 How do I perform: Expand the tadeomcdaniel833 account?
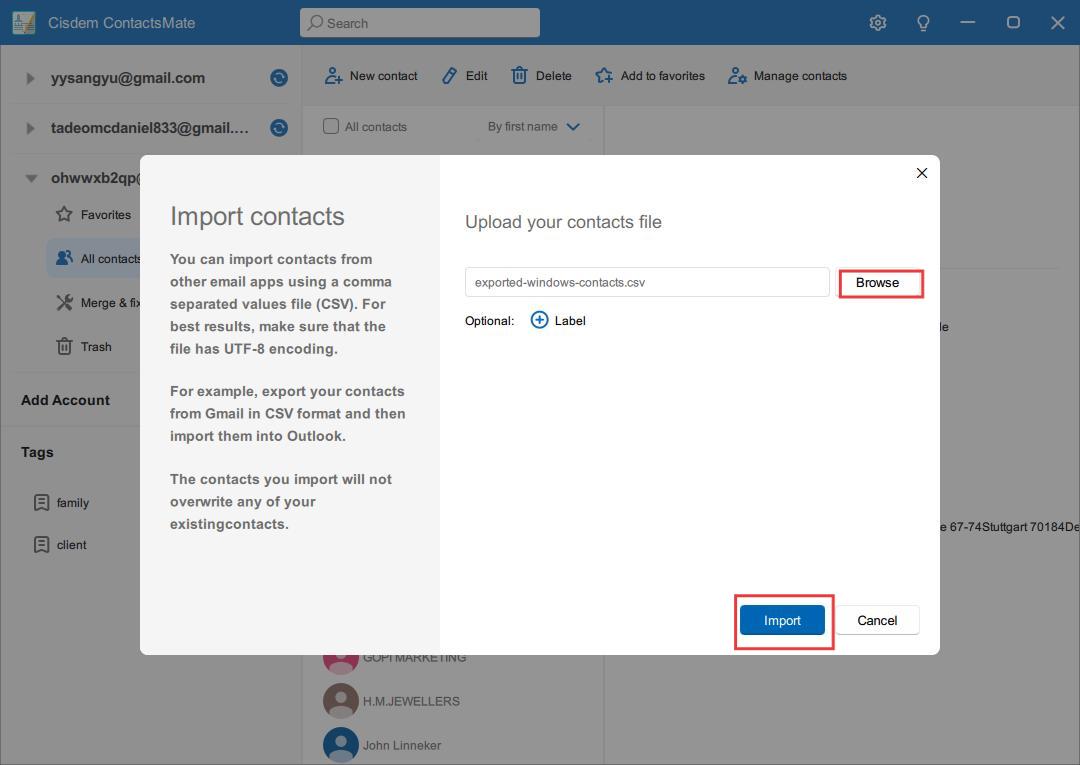(29, 128)
